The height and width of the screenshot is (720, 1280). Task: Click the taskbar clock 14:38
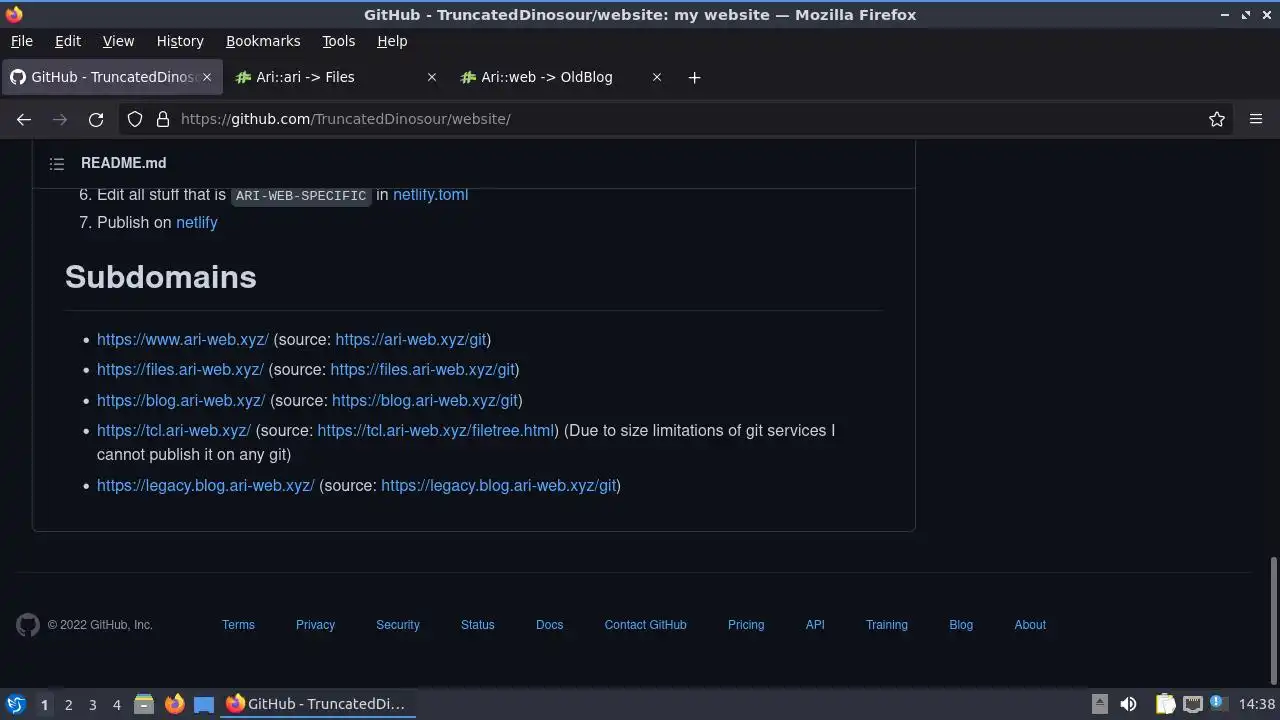click(1257, 704)
